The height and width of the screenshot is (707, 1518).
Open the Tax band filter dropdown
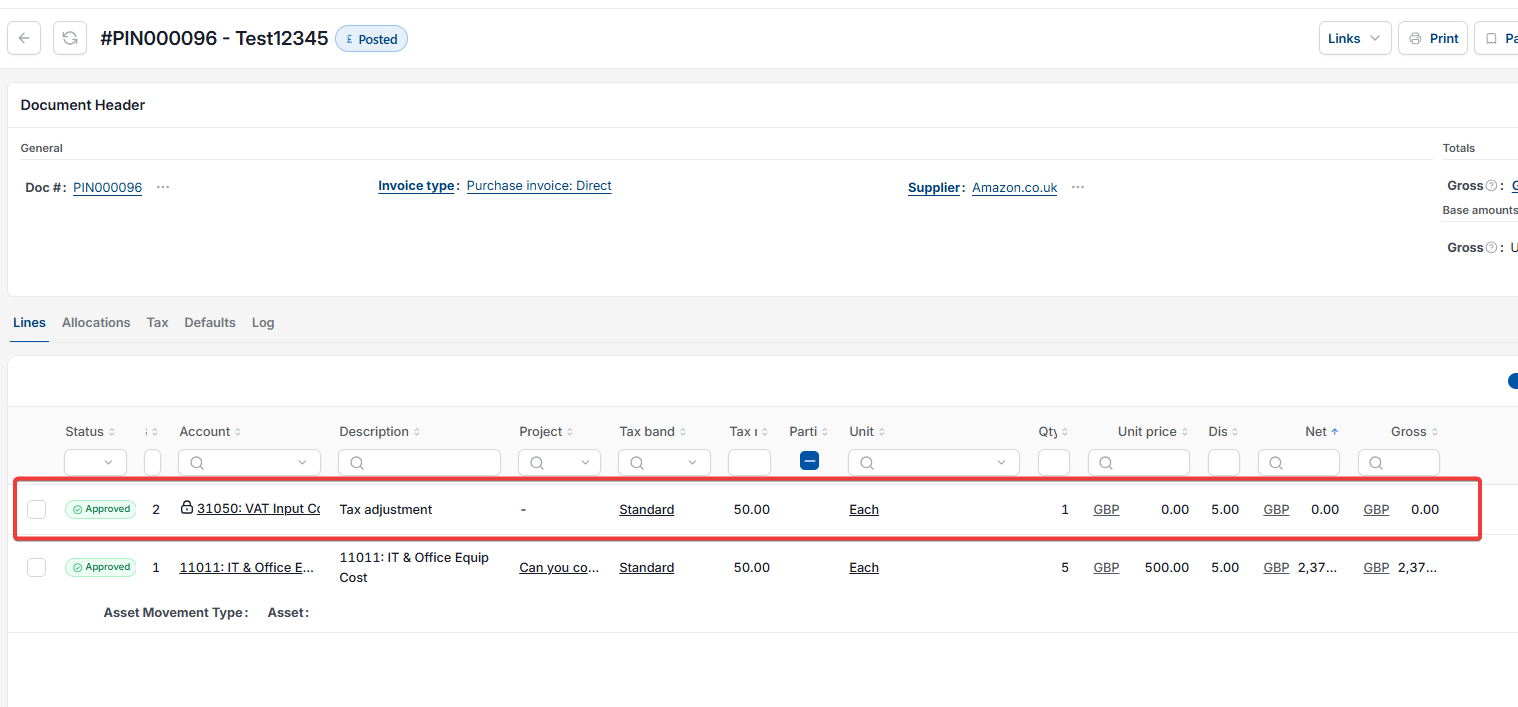click(x=664, y=462)
